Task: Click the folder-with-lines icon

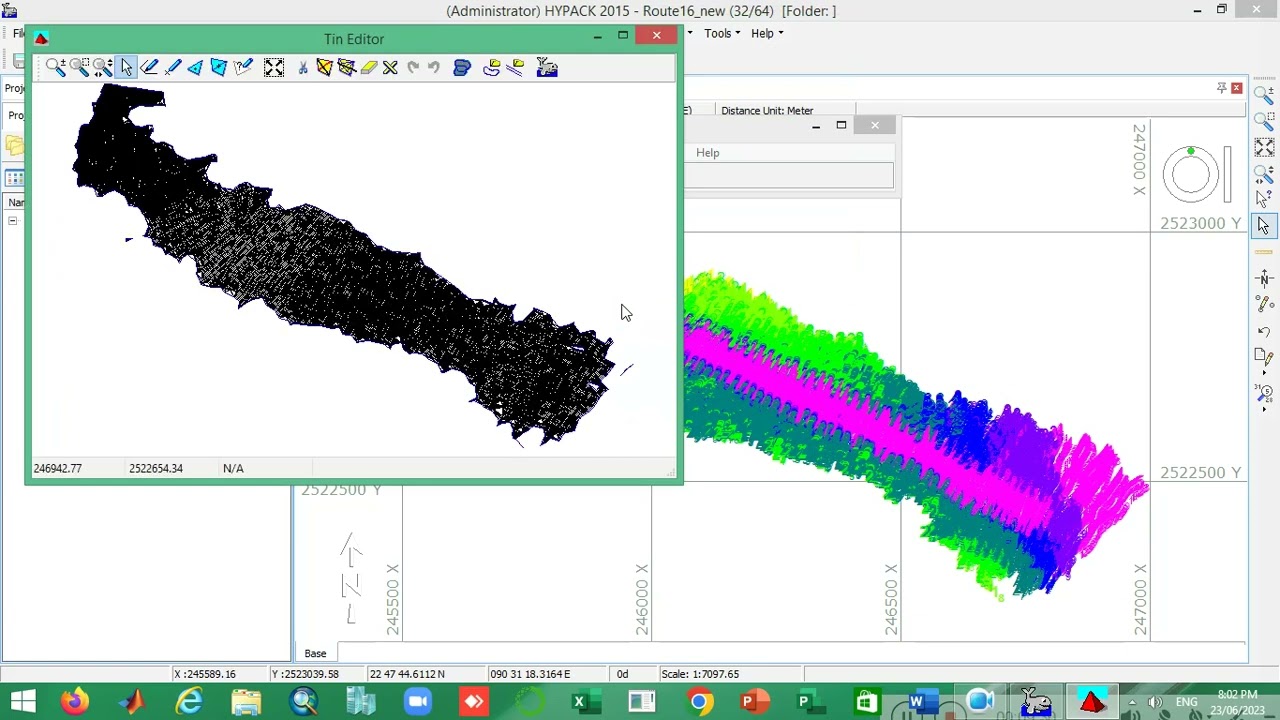Action: tap(516, 67)
